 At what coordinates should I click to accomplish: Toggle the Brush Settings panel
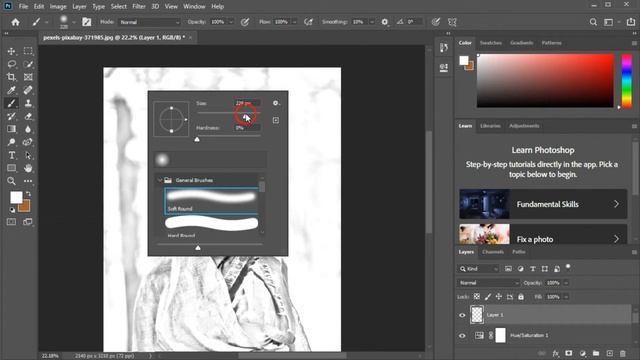[87, 22]
